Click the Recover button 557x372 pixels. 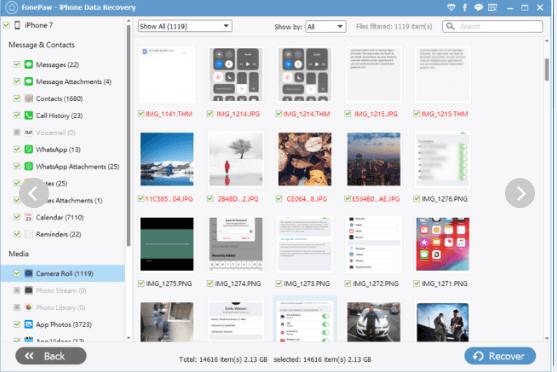pyautogui.click(x=500, y=356)
